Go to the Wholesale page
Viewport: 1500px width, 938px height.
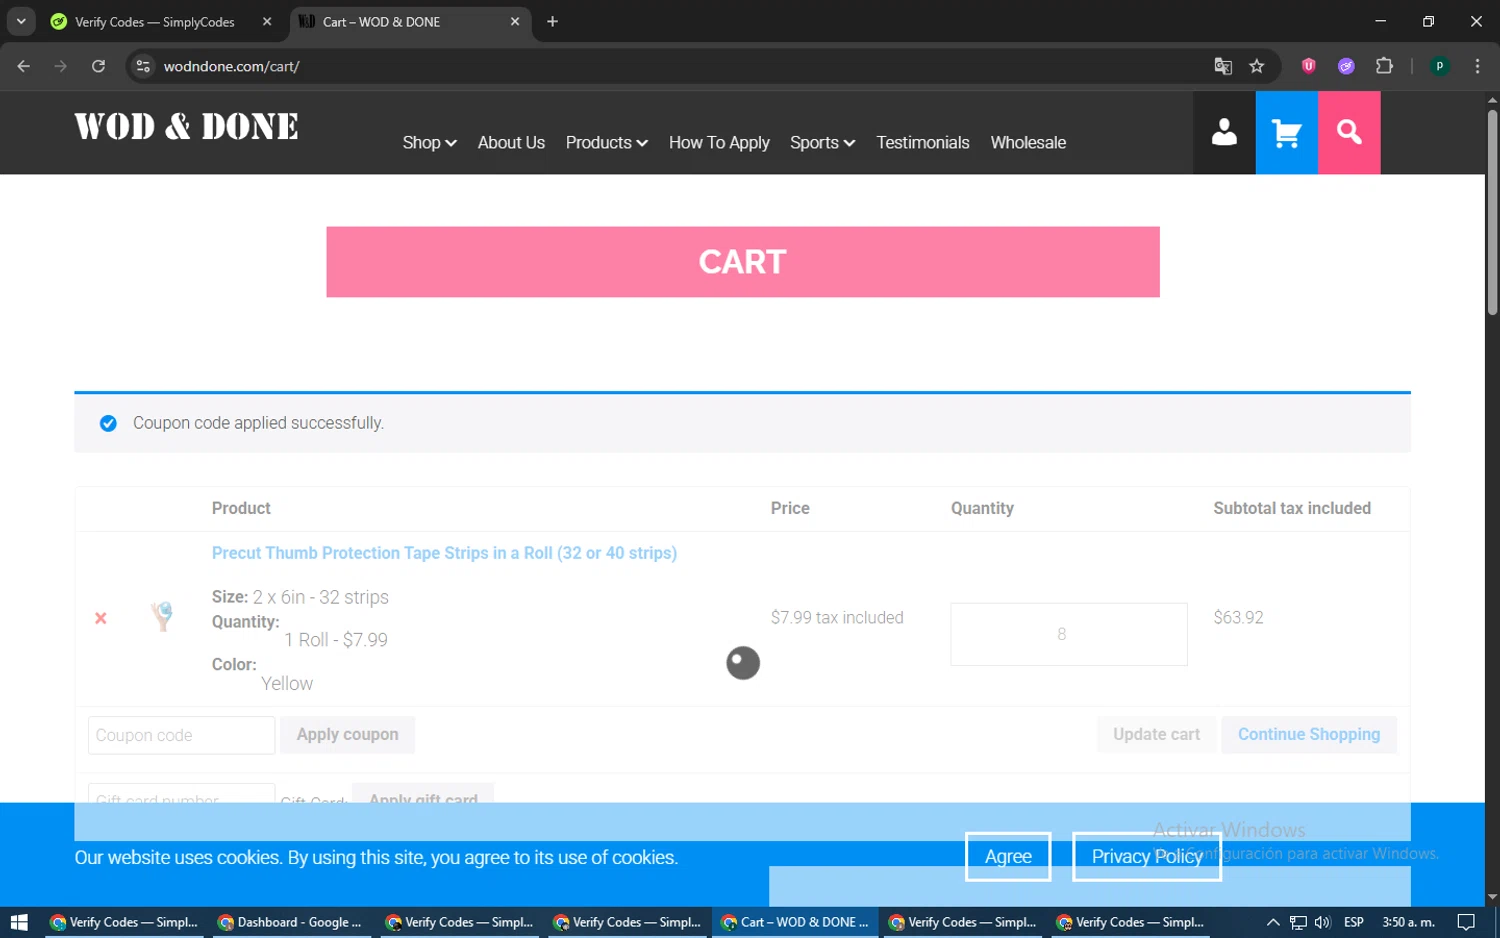[1028, 142]
